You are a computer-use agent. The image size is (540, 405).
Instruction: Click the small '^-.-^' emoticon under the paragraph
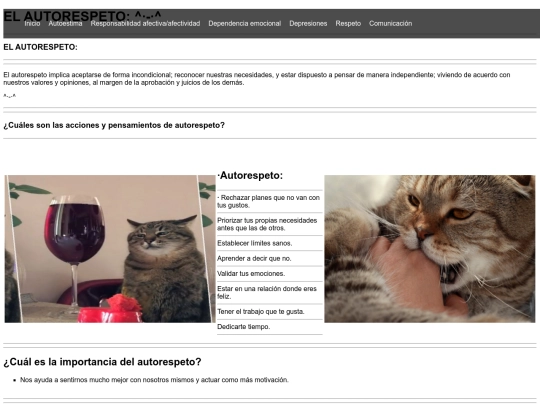click(10, 96)
